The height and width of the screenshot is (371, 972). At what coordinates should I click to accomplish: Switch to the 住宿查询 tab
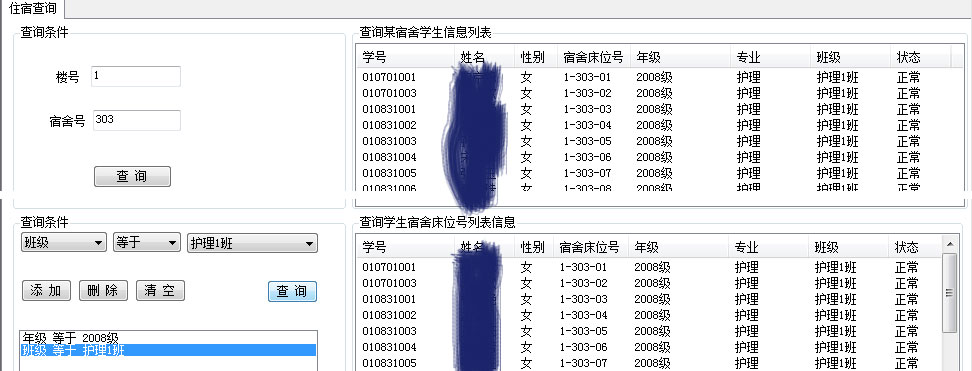pos(32,9)
